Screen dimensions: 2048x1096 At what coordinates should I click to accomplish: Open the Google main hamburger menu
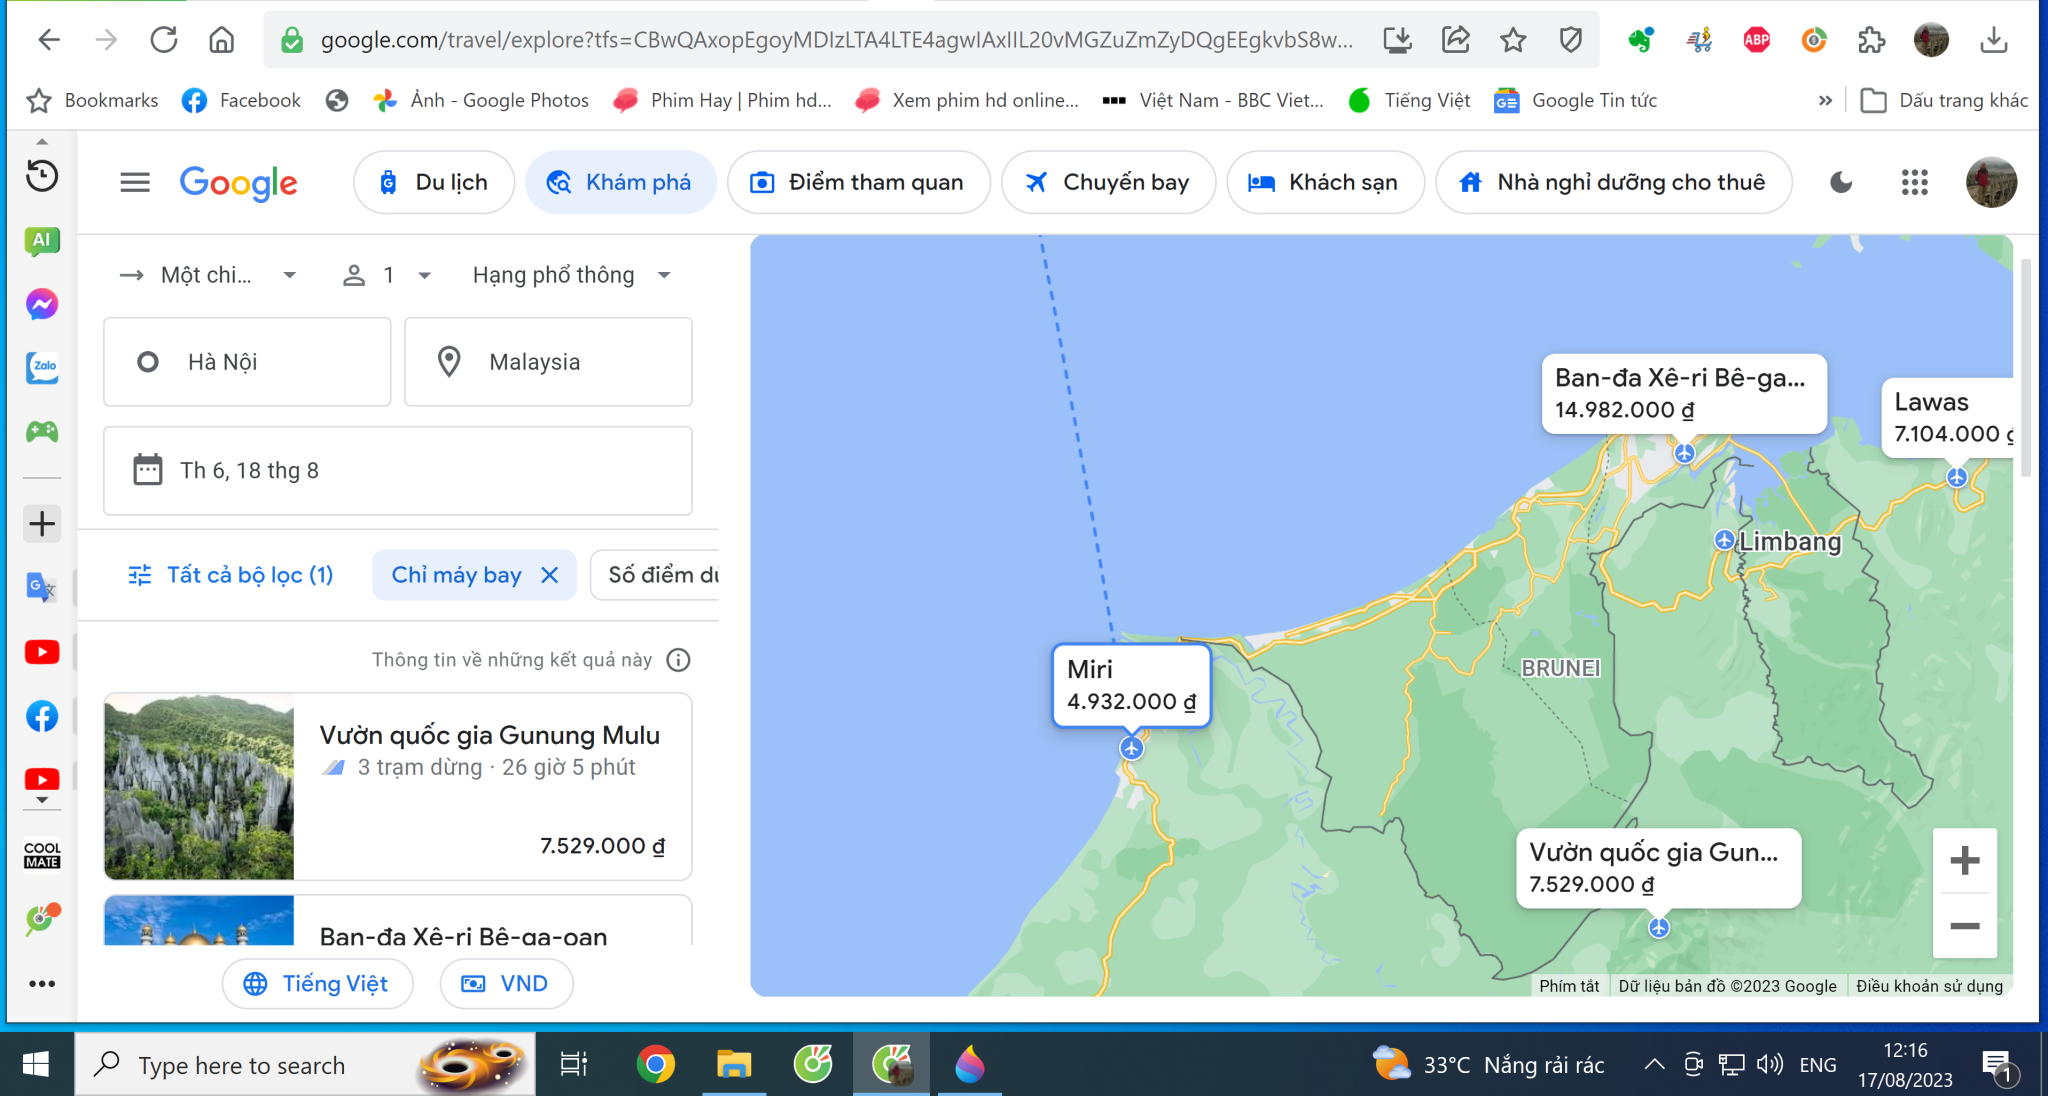(135, 182)
